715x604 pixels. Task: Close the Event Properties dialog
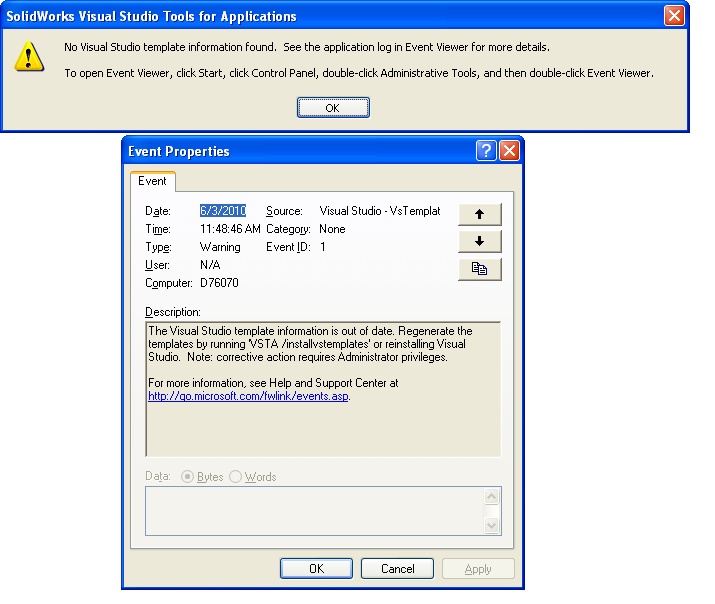(x=509, y=150)
